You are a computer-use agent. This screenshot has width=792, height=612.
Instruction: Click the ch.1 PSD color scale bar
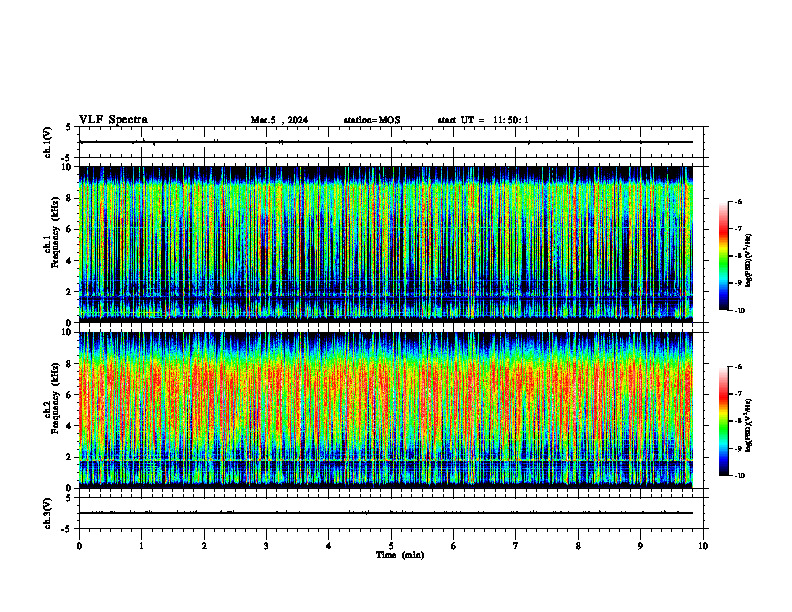[724, 256]
